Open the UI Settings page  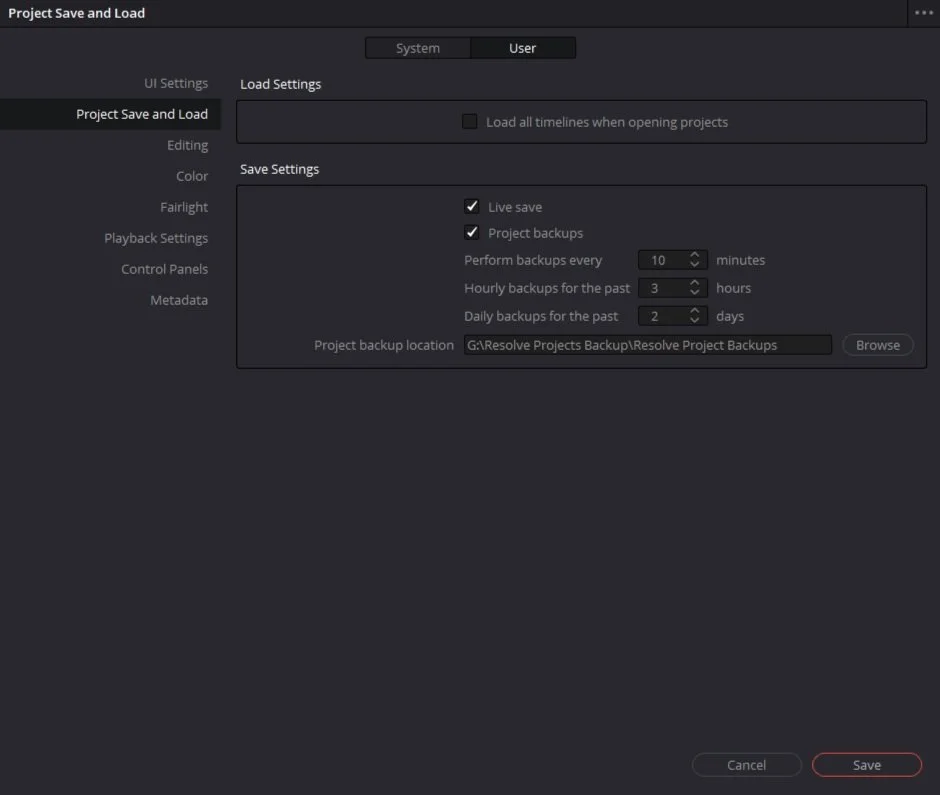tap(176, 82)
